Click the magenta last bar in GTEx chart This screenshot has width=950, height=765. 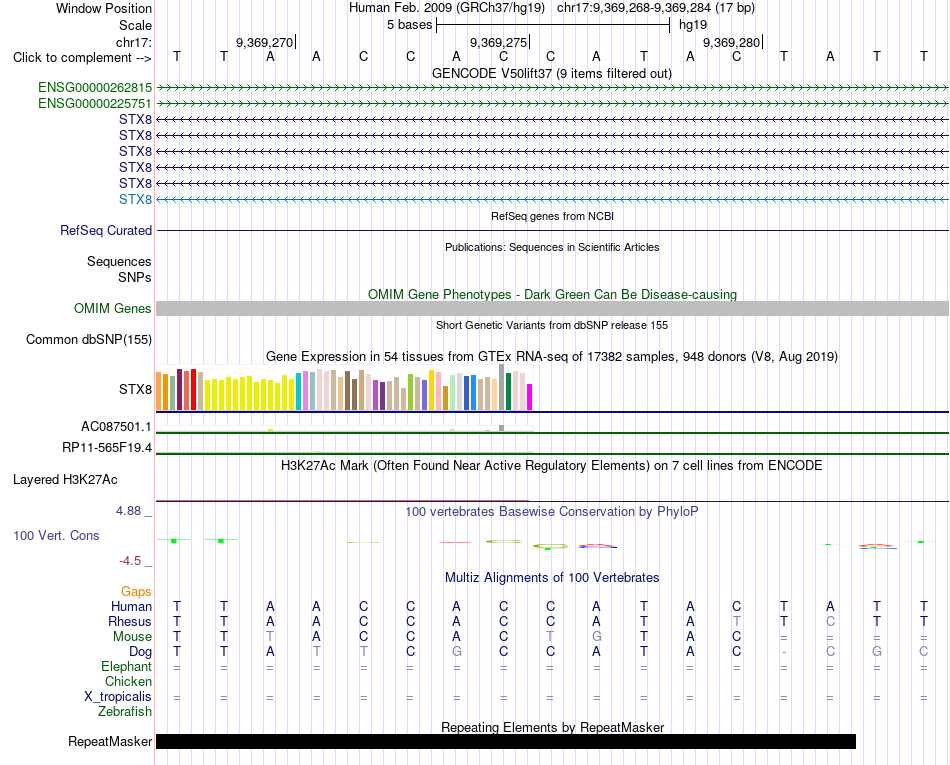[530, 397]
